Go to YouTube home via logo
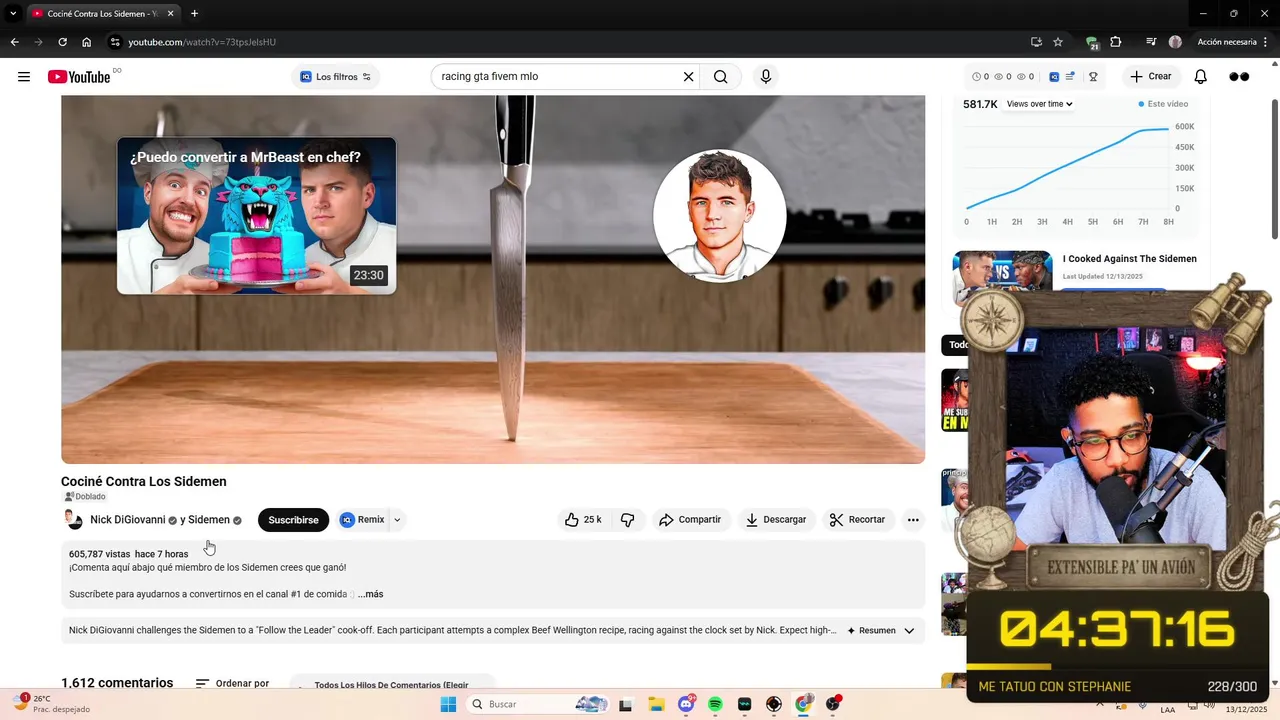Viewport: 1280px width, 720px height. pos(79,77)
